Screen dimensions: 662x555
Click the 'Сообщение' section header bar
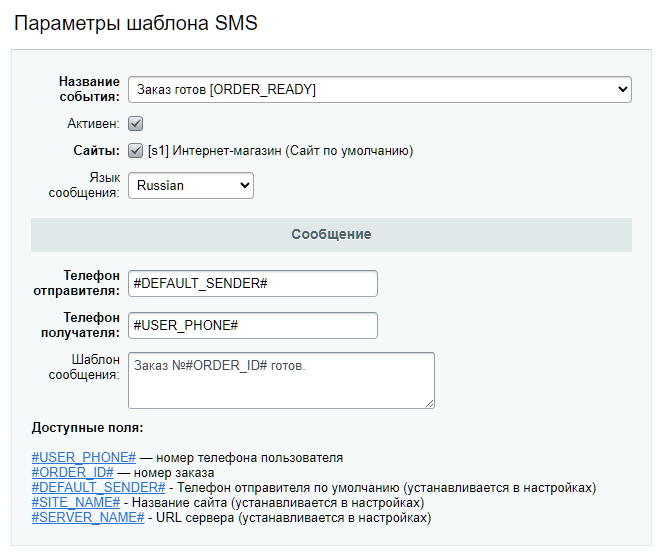pyautogui.click(x=331, y=234)
